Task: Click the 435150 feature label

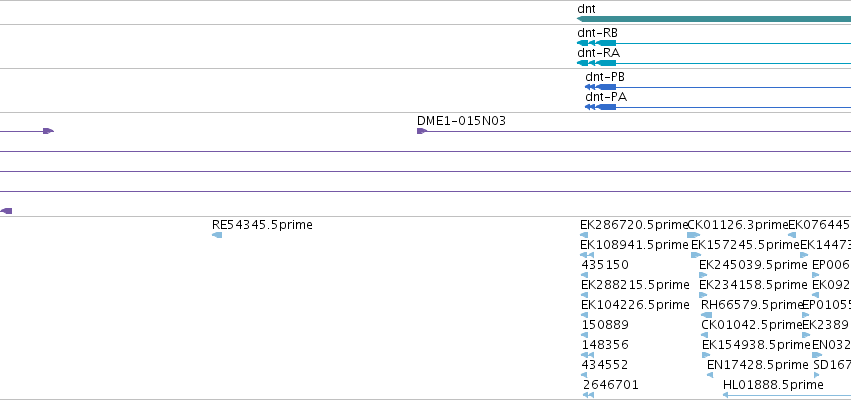Action: pos(605,265)
